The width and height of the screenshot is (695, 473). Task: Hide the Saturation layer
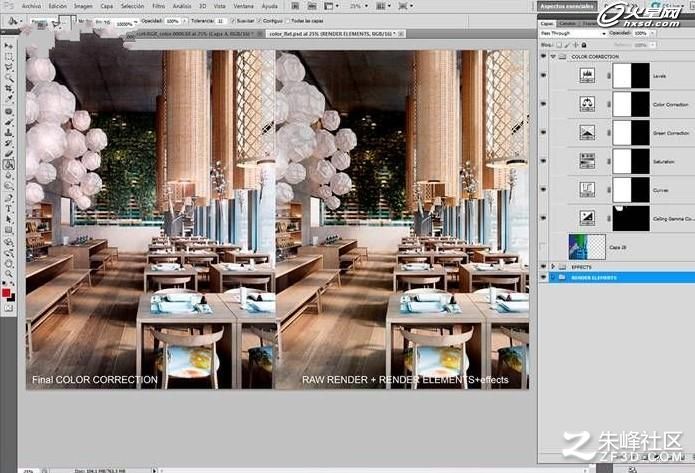click(x=543, y=161)
